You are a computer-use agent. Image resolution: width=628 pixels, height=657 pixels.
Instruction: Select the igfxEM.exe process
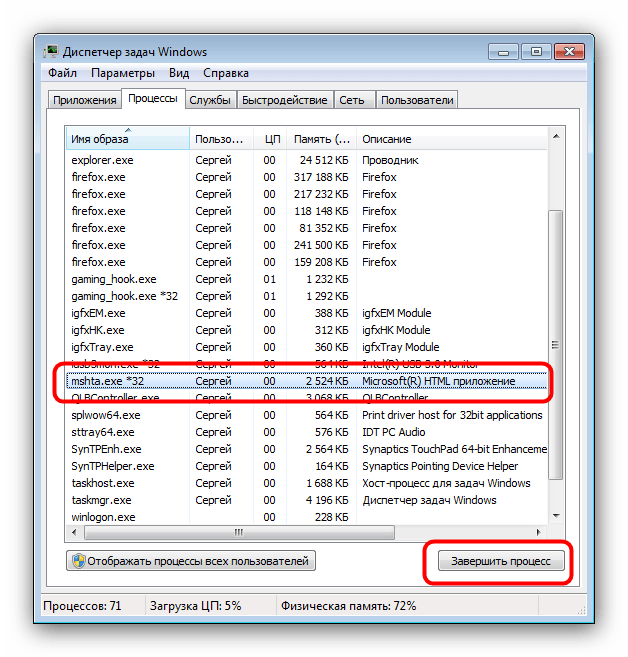pos(306,313)
